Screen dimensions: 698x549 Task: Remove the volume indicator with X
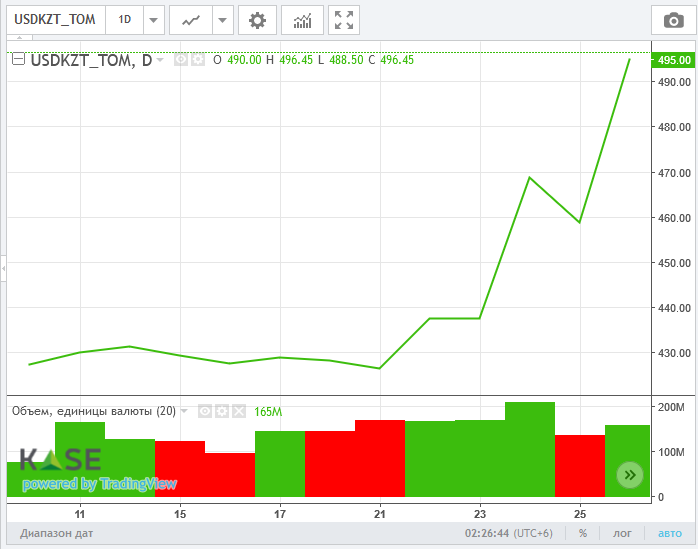point(238,411)
